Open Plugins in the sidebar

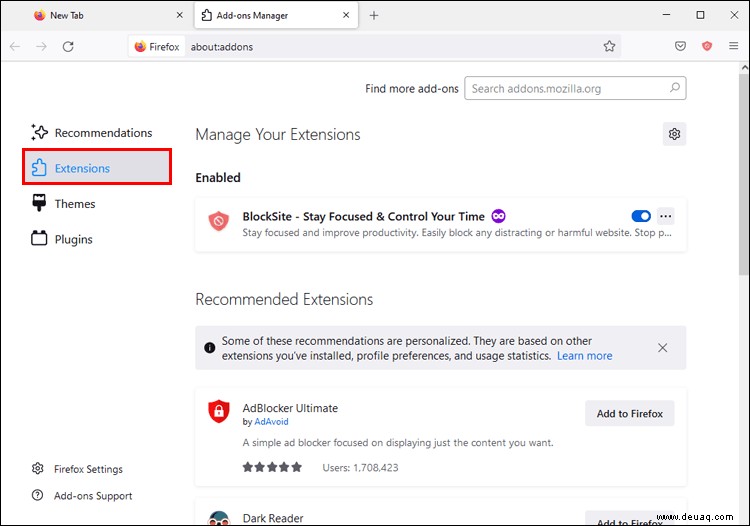click(x=97, y=239)
